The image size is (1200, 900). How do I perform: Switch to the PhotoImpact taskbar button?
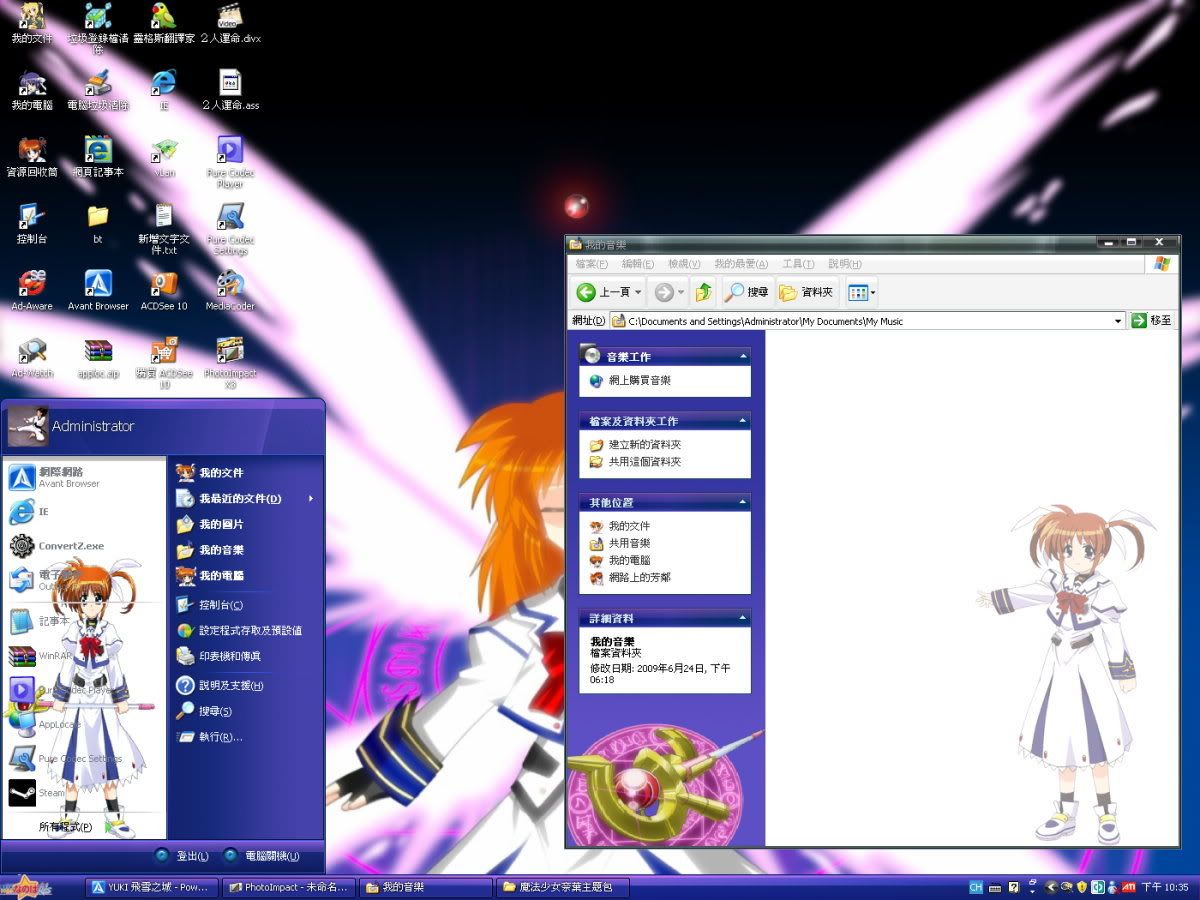pyautogui.click(x=288, y=887)
